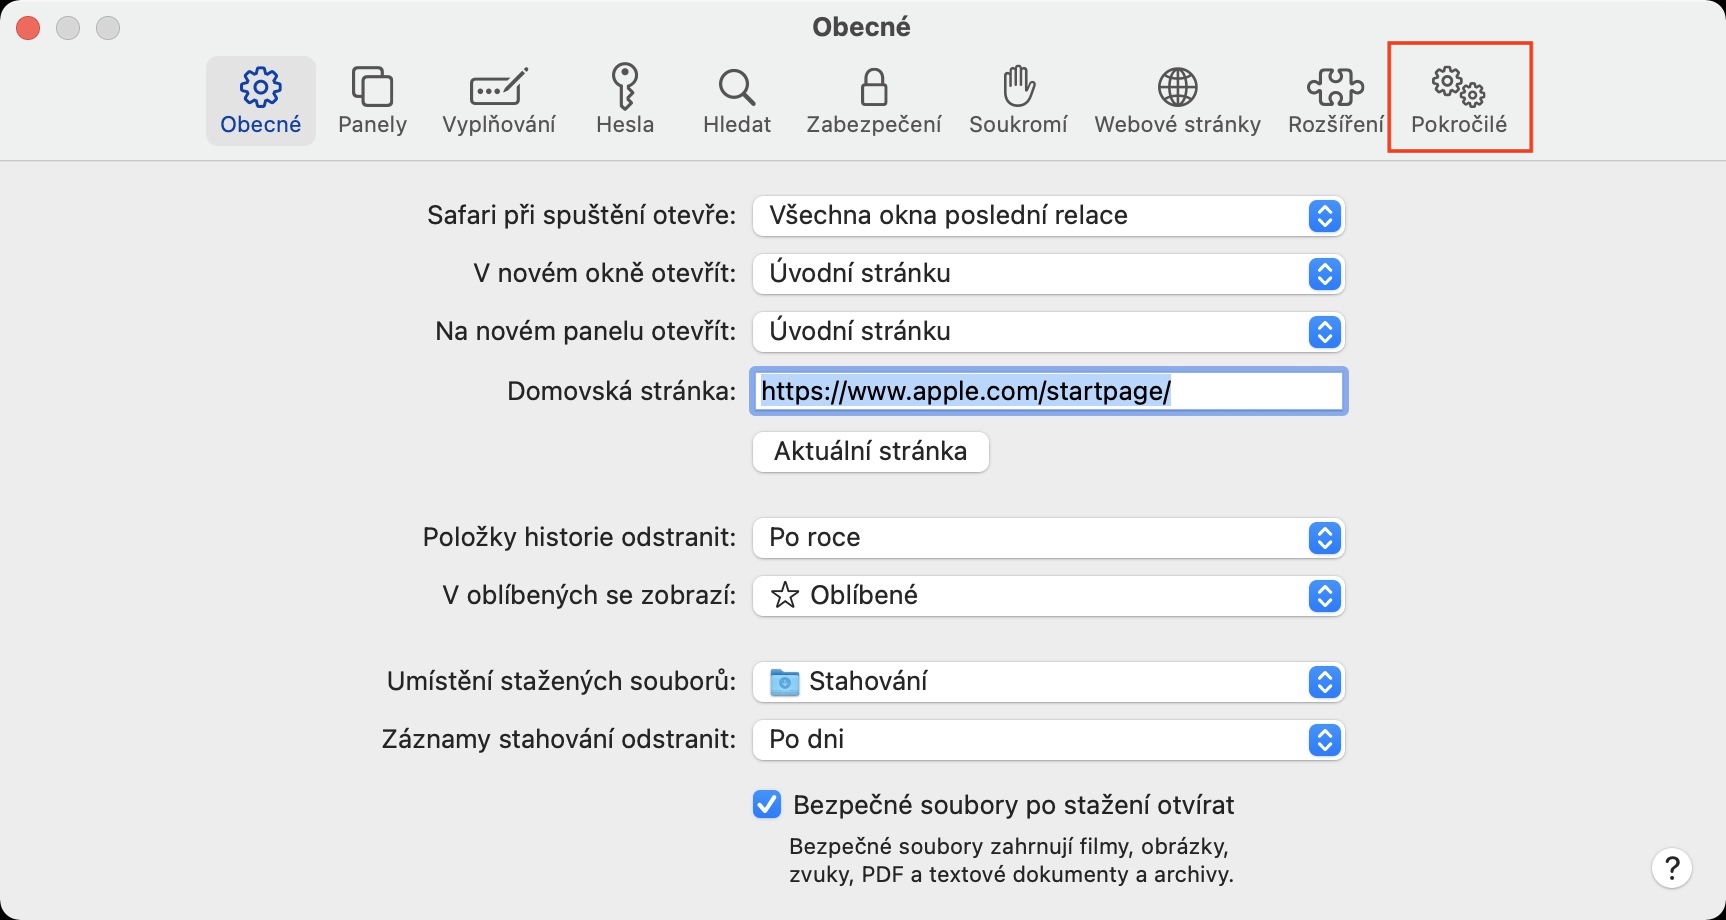
Task: Click the help question mark button
Action: coord(1671,868)
